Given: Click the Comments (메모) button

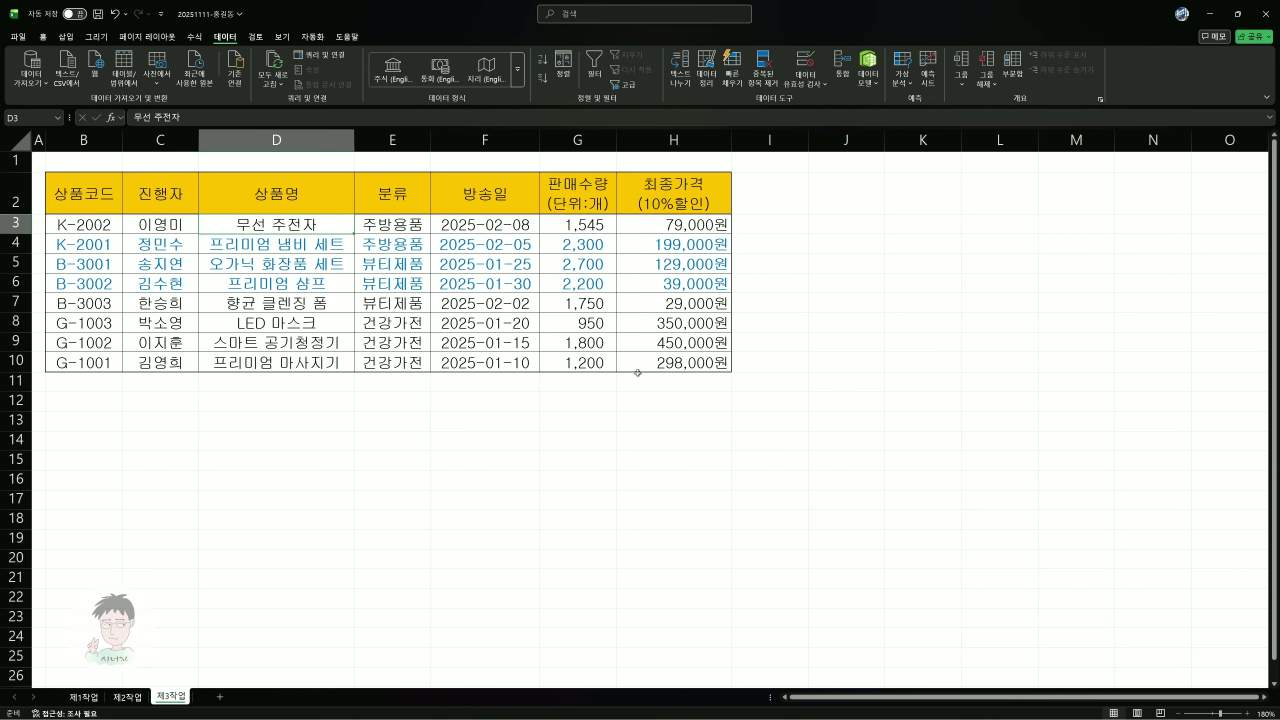Looking at the screenshot, I should [x=1214, y=37].
